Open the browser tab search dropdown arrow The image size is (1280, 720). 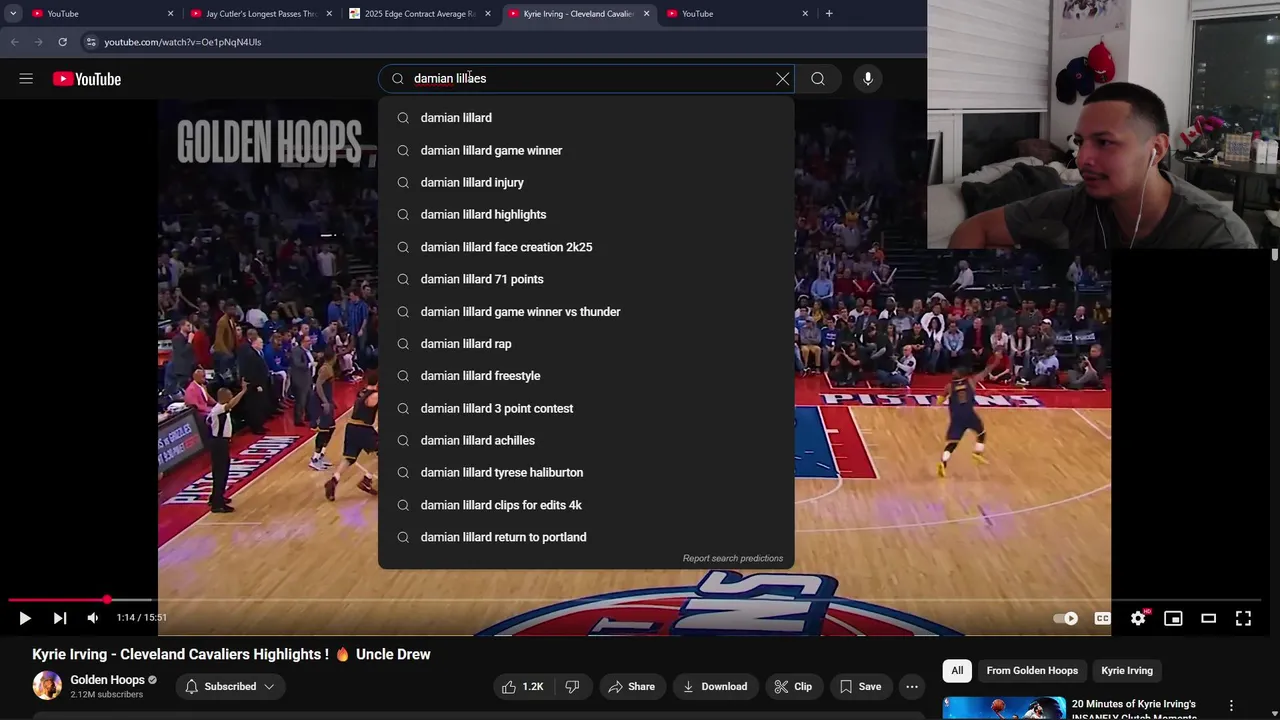(13, 14)
